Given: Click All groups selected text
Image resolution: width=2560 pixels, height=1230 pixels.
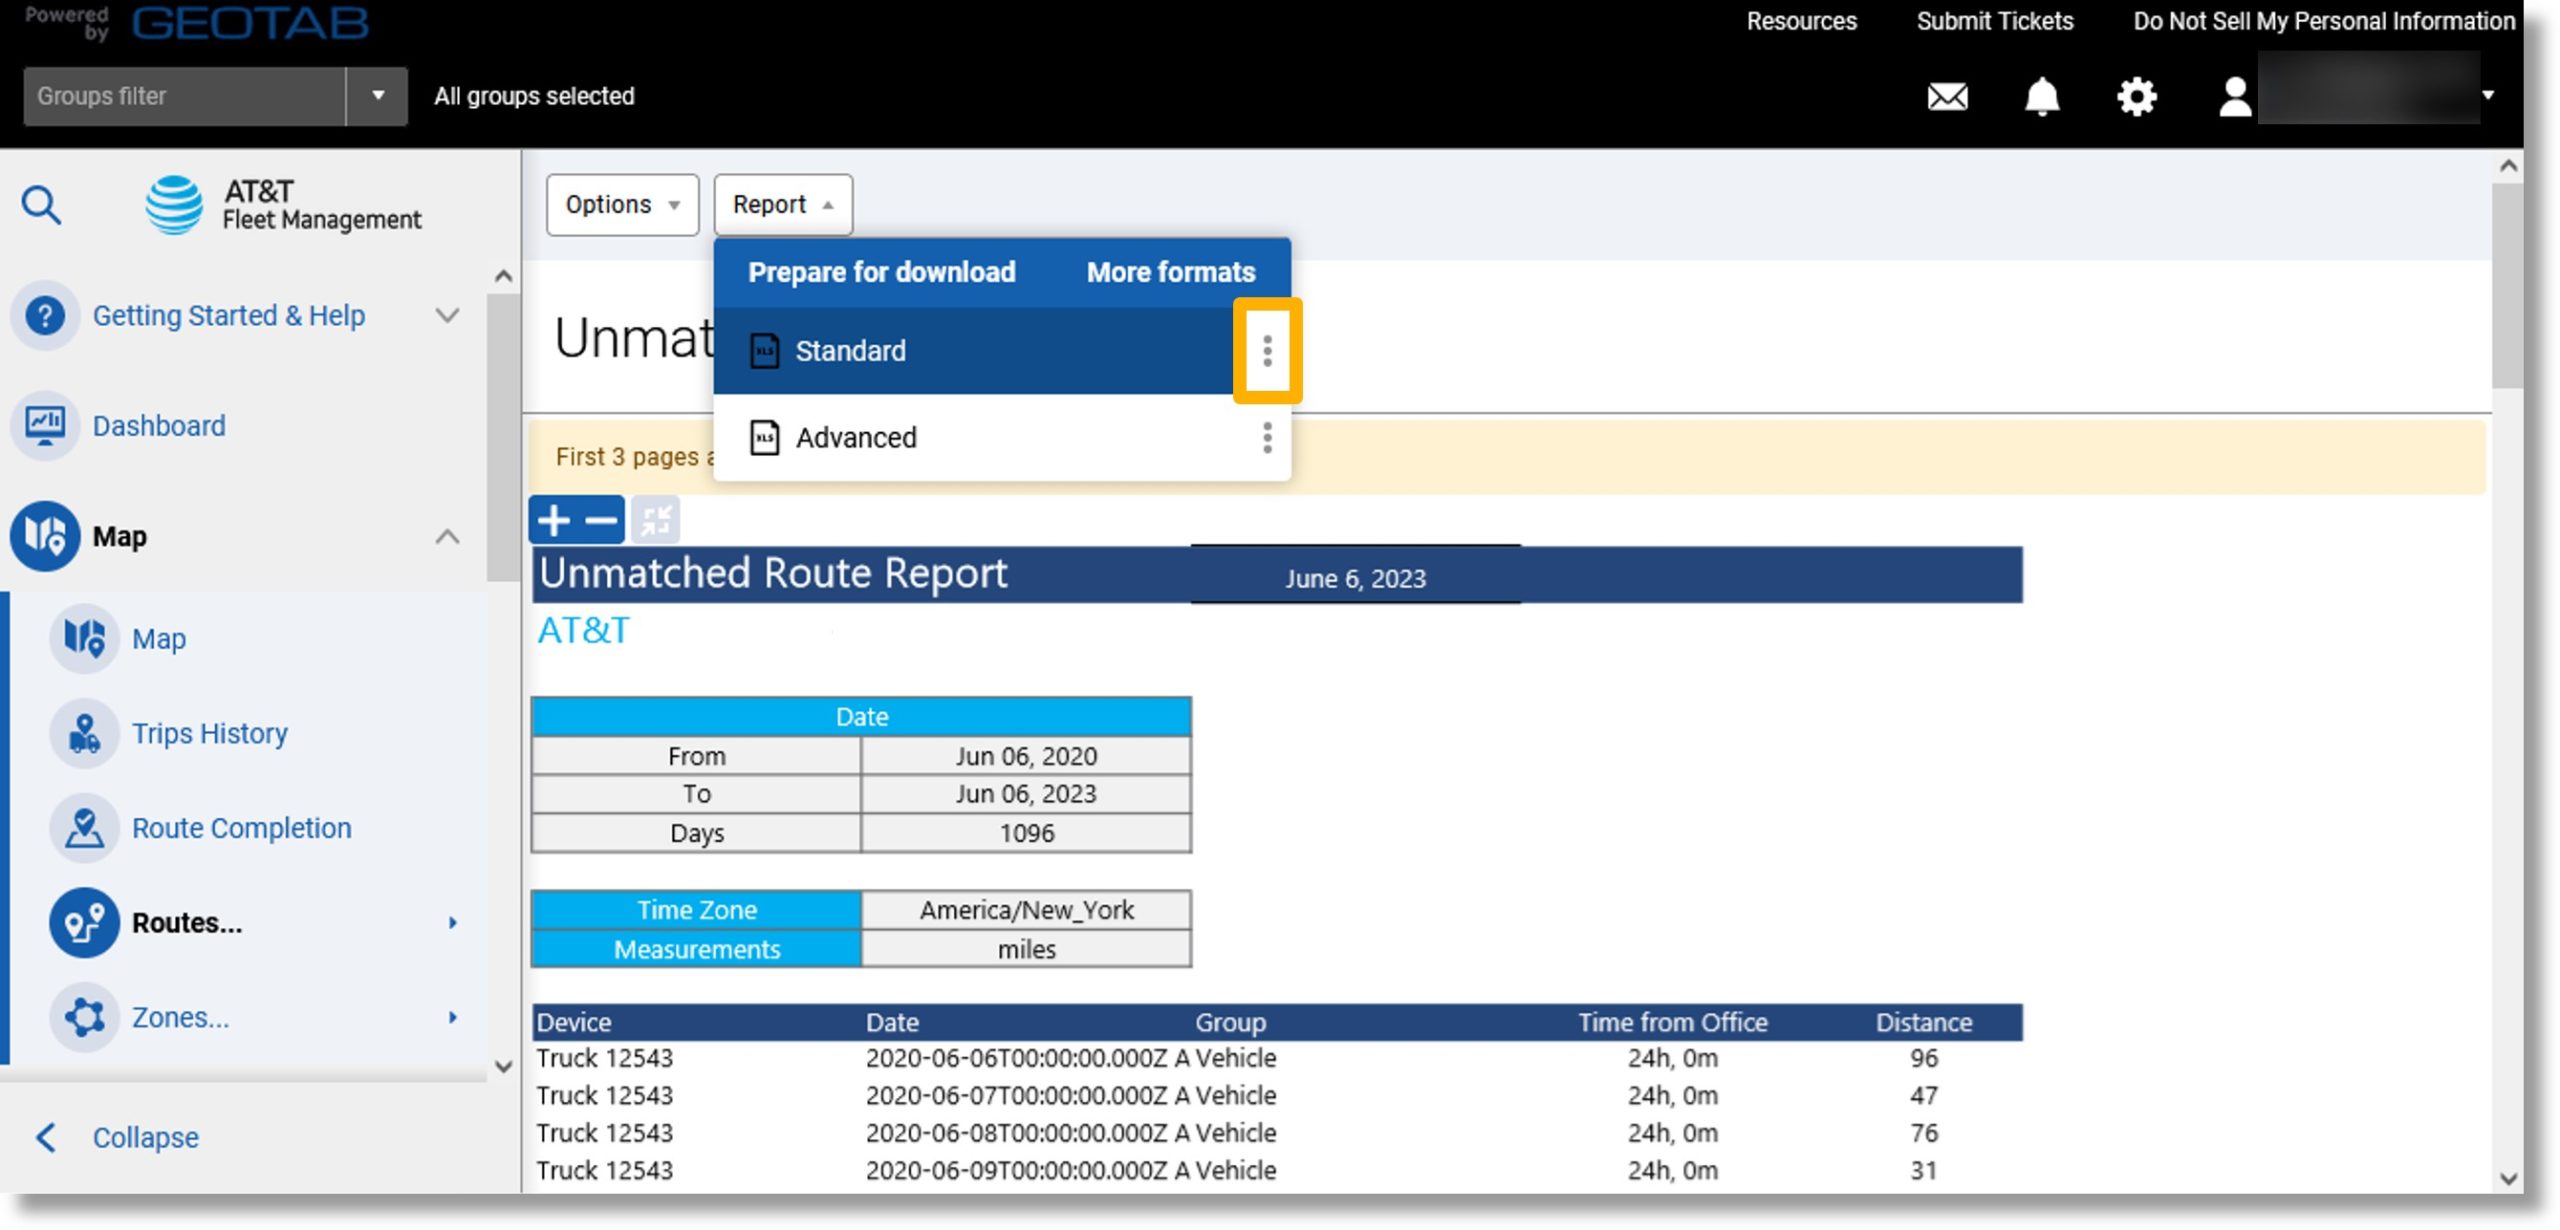Looking at the screenshot, I should click(534, 96).
